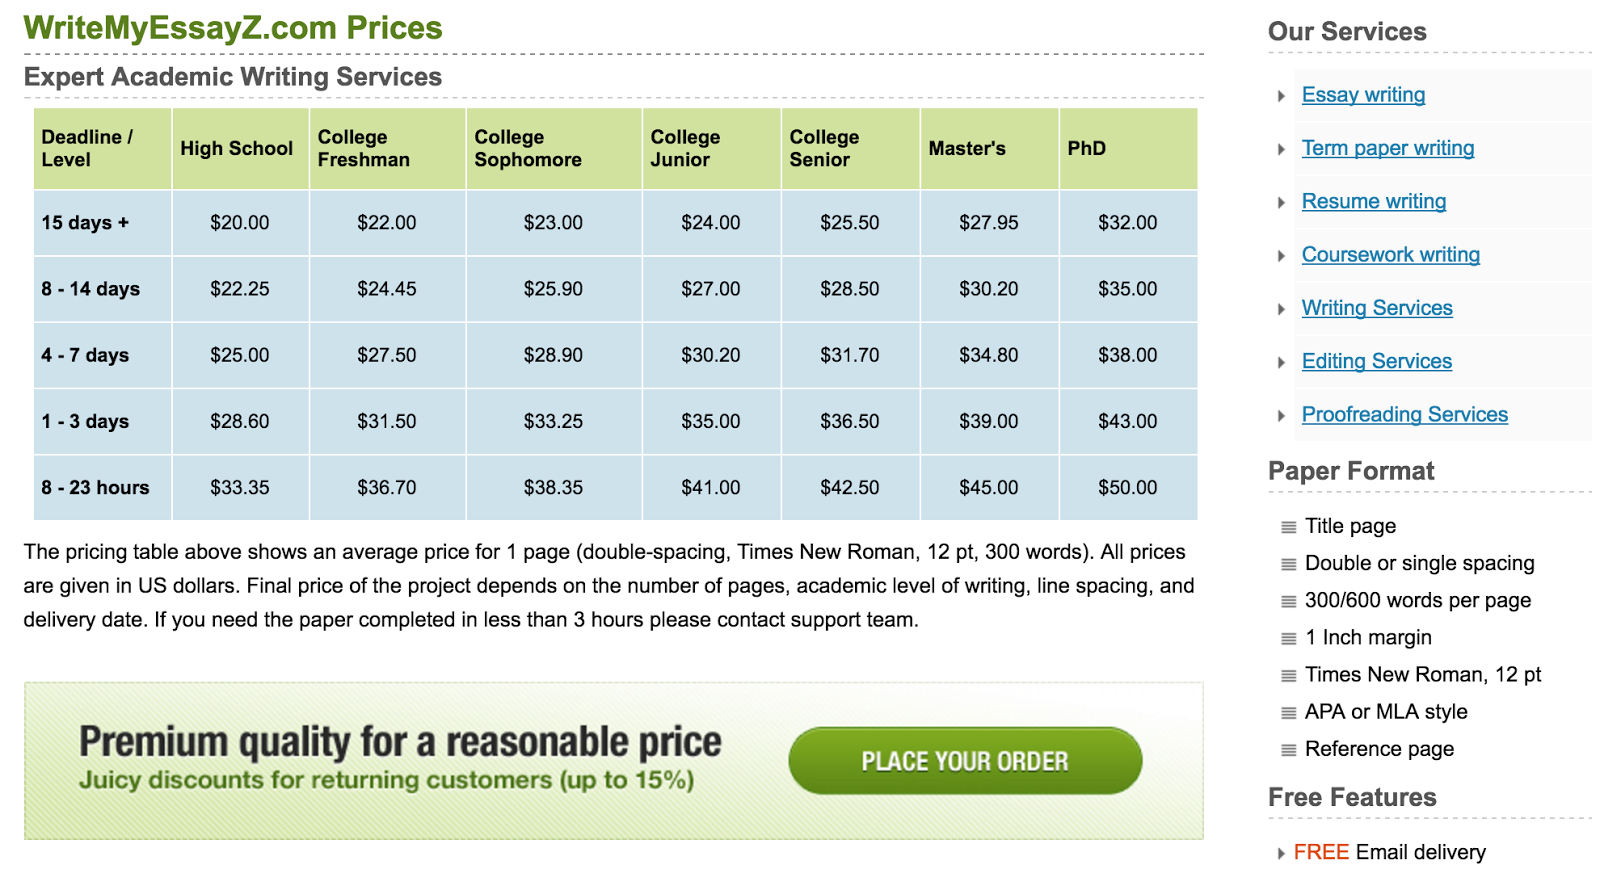The image size is (1600, 869).
Task: Click the arrow bullet beside Editing Services
Action: pyautogui.click(x=1281, y=362)
